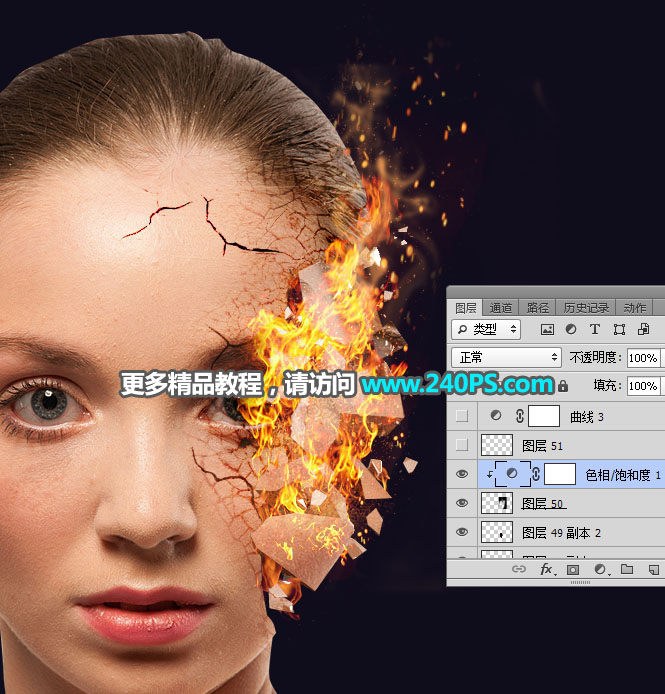Click the link layers icon at panel bottom
Screen dimensions: 665x694
click(518, 569)
